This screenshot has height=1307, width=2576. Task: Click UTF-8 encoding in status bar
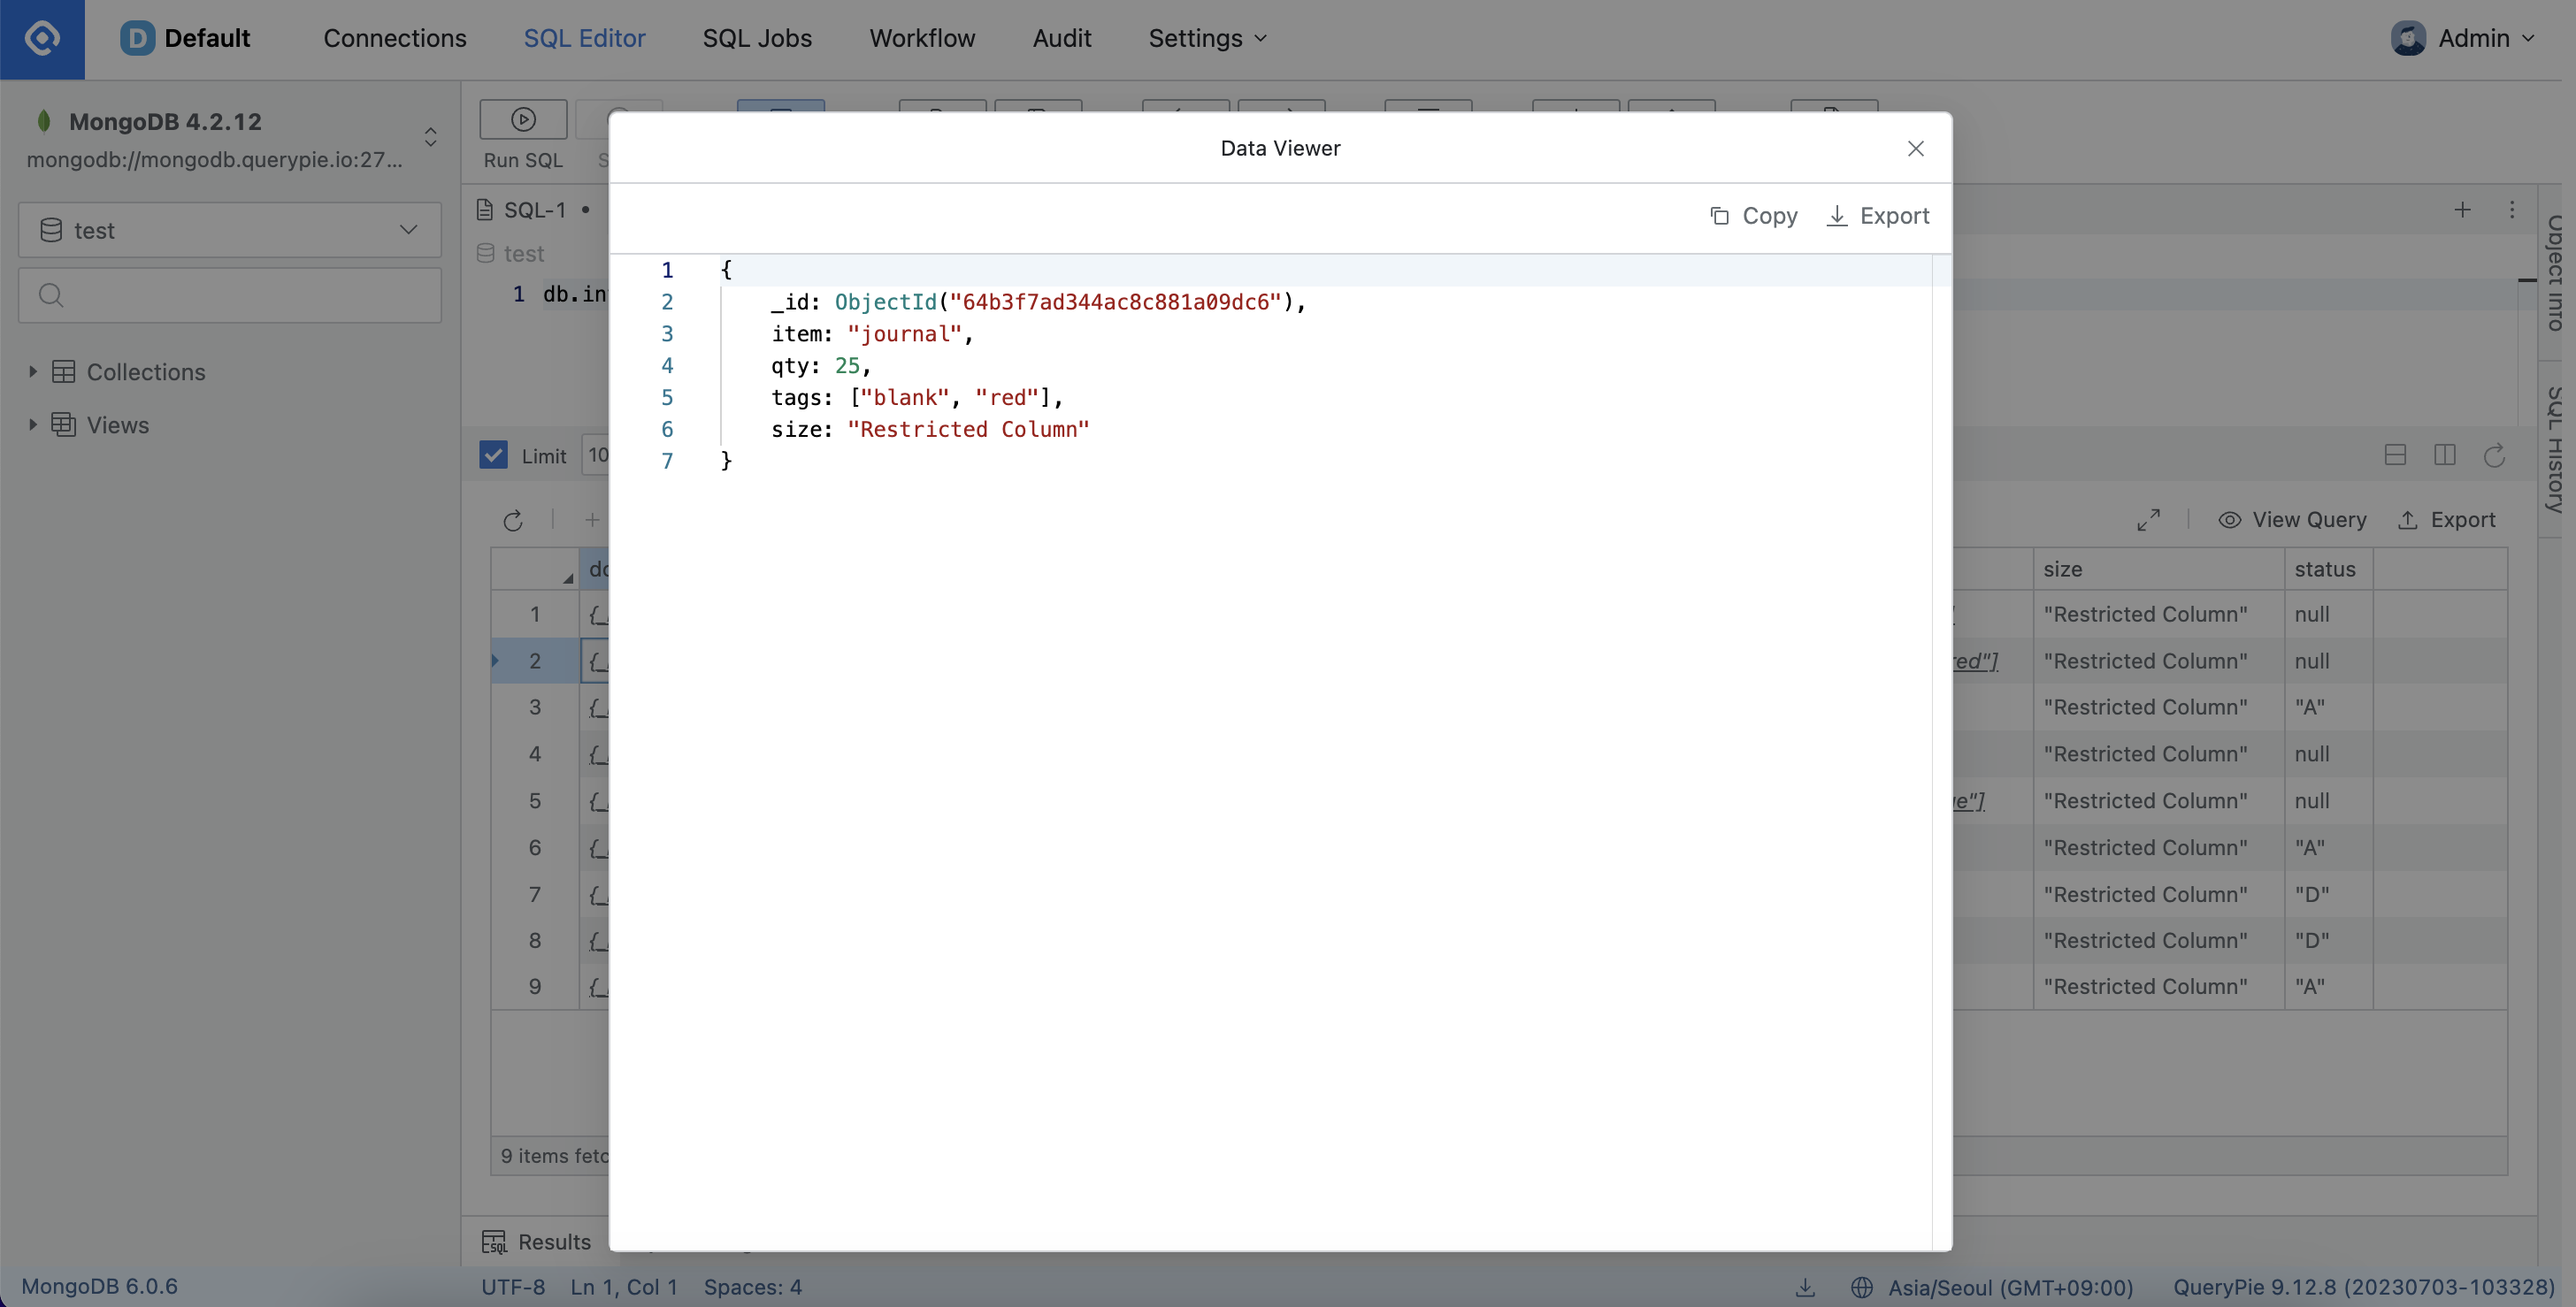click(x=513, y=1287)
